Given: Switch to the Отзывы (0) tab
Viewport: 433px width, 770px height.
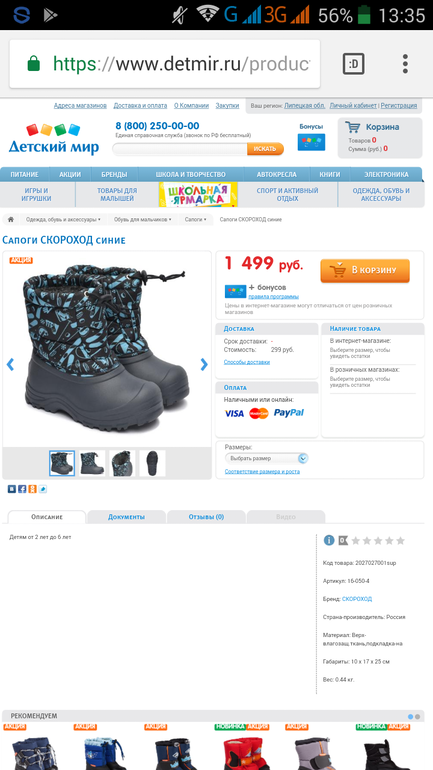Looking at the screenshot, I should click(x=206, y=517).
